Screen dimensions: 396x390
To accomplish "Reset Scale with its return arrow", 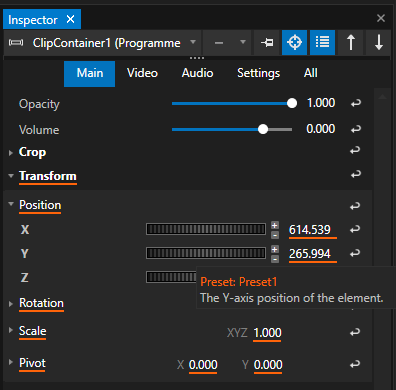I will coord(355,332).
